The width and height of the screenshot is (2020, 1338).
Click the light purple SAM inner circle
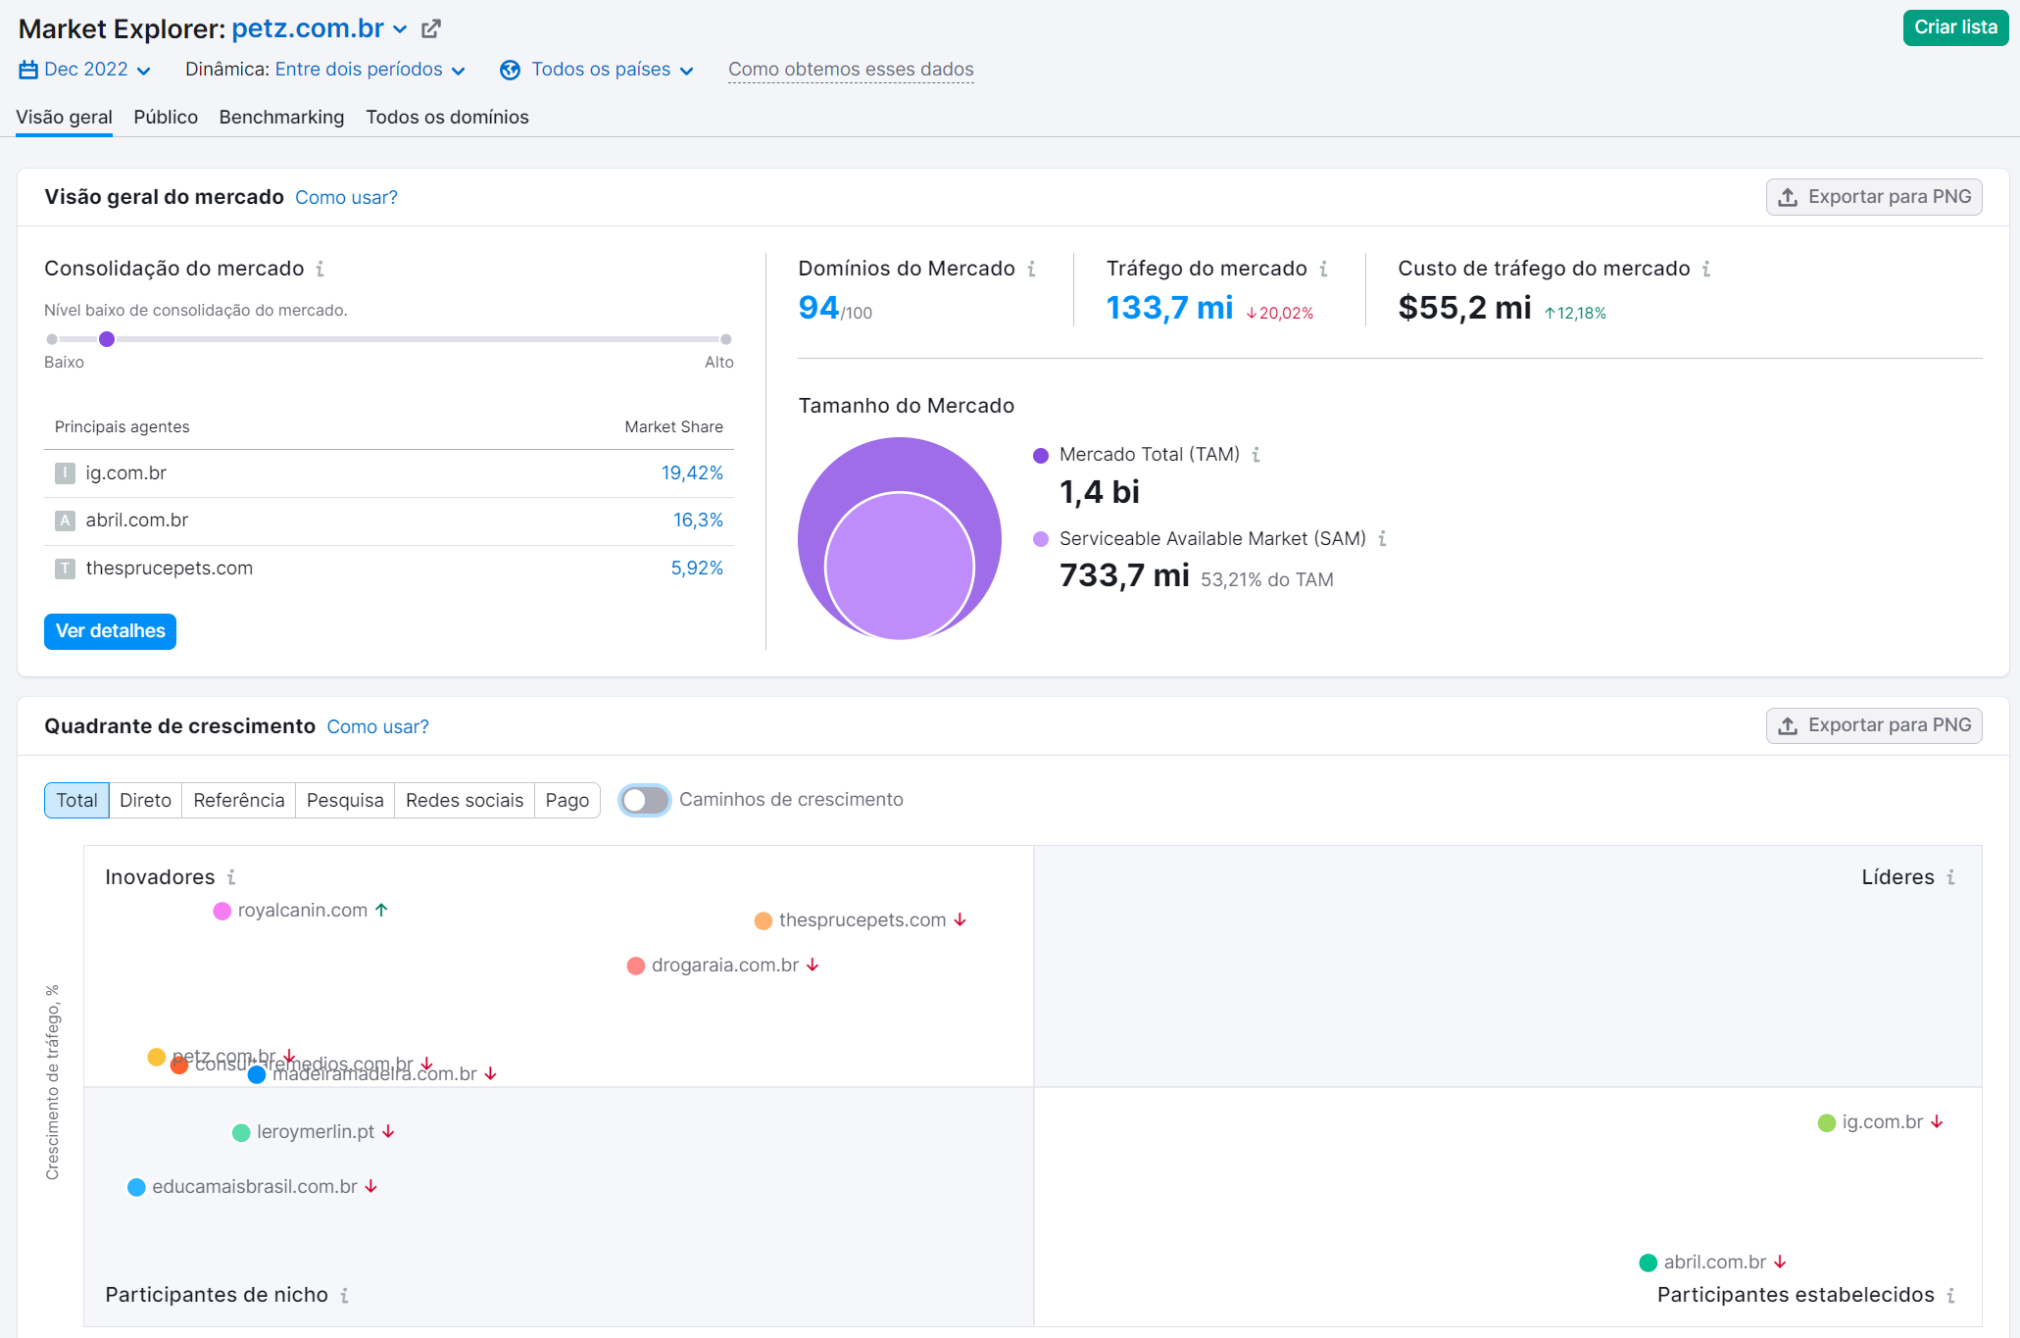[900, 567]
